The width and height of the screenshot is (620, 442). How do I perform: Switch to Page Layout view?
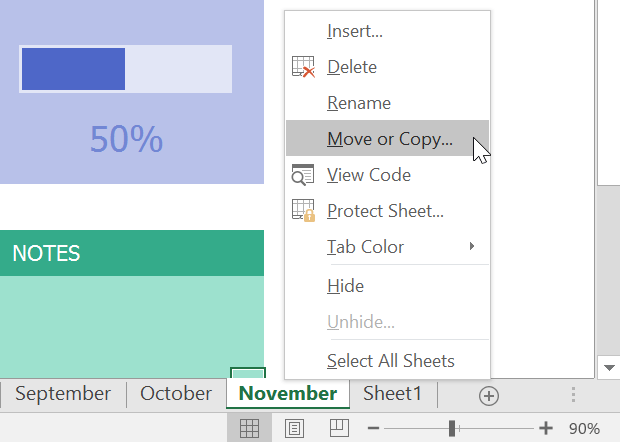point(295,428)
